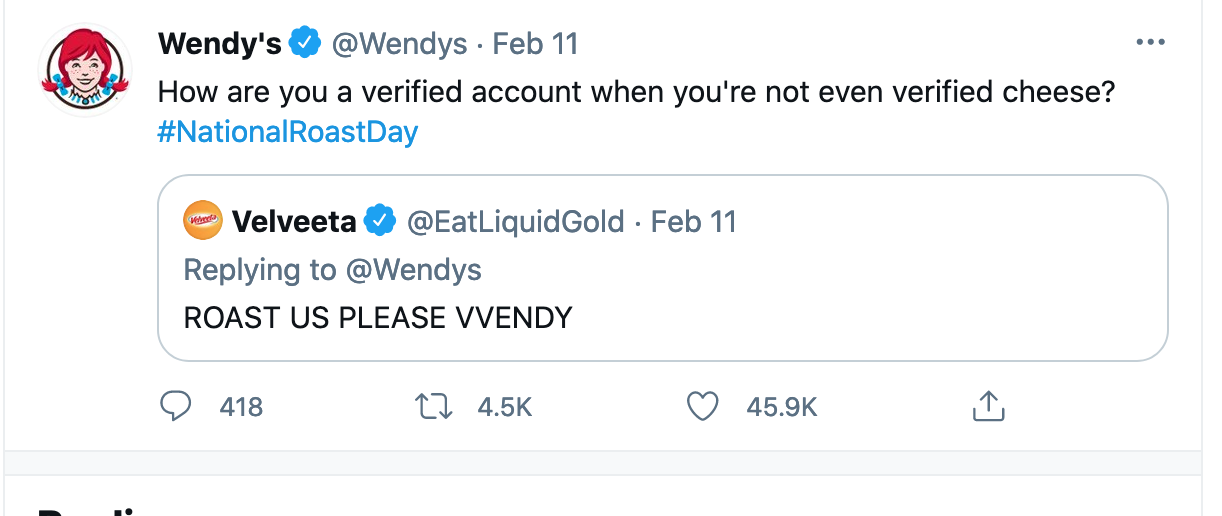Select the Velveeta display name
Screen dimensions: 1222x516
[293, 221]
